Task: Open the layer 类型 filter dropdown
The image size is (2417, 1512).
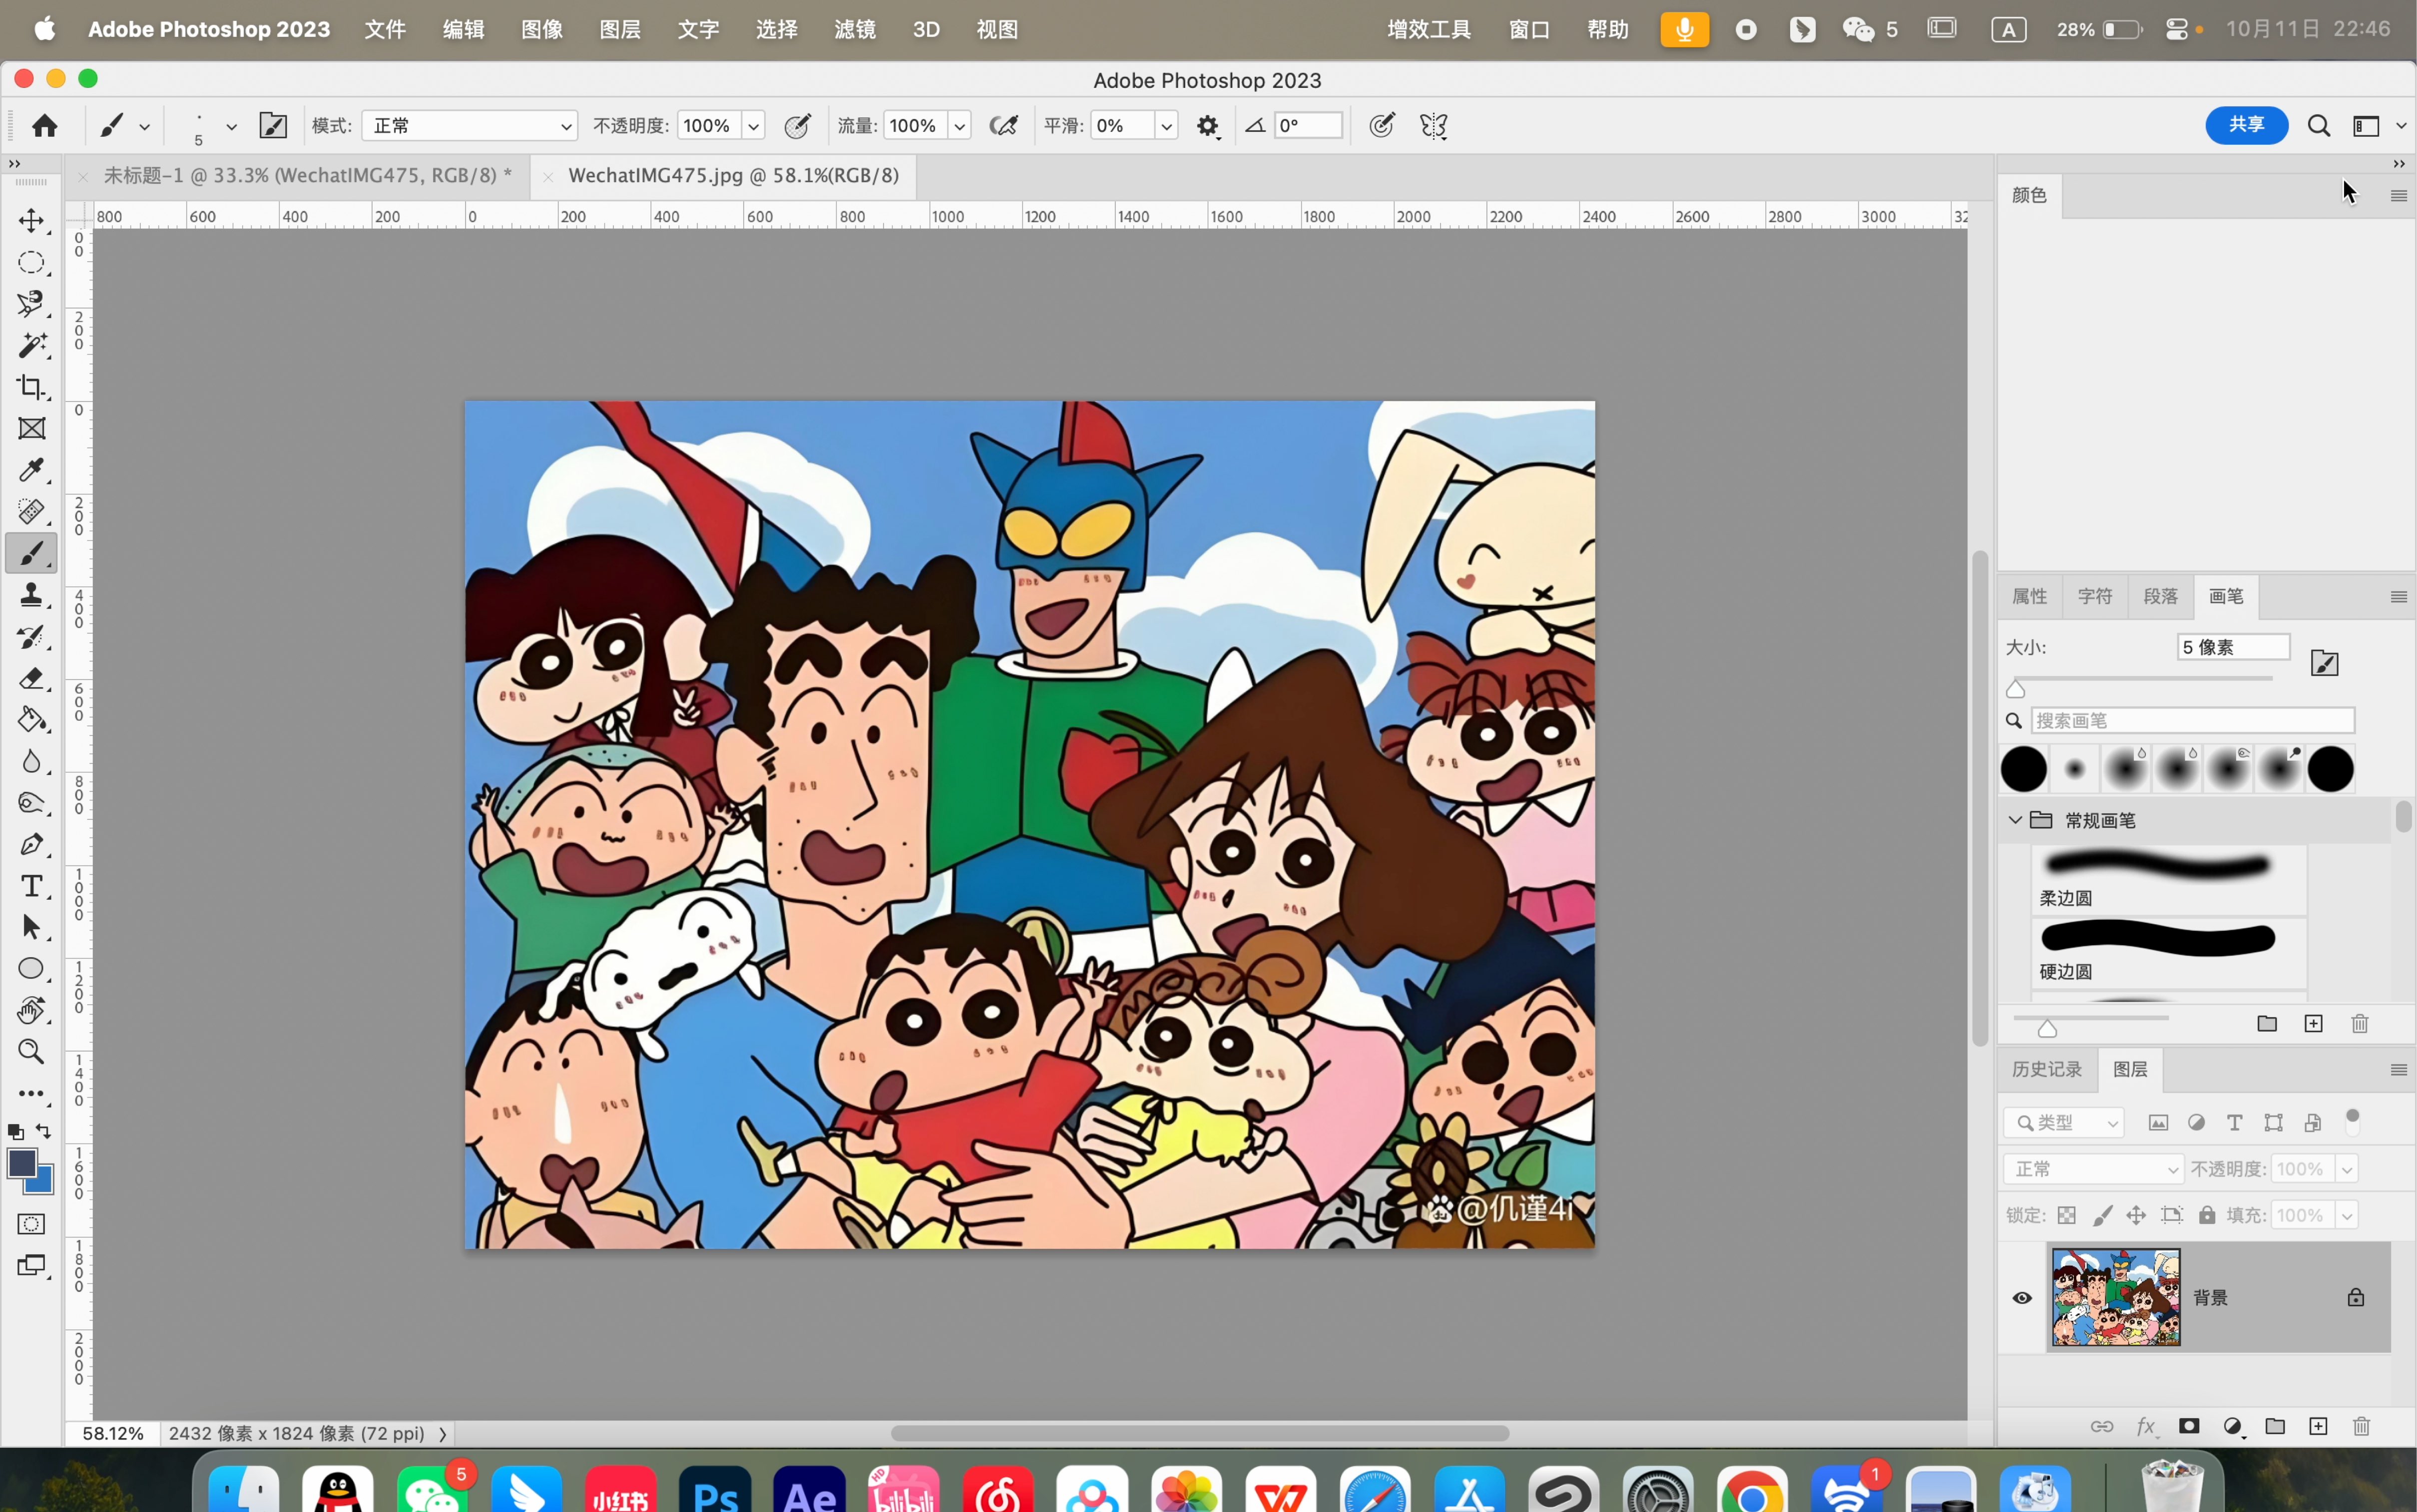Action: point(2064,1122)
